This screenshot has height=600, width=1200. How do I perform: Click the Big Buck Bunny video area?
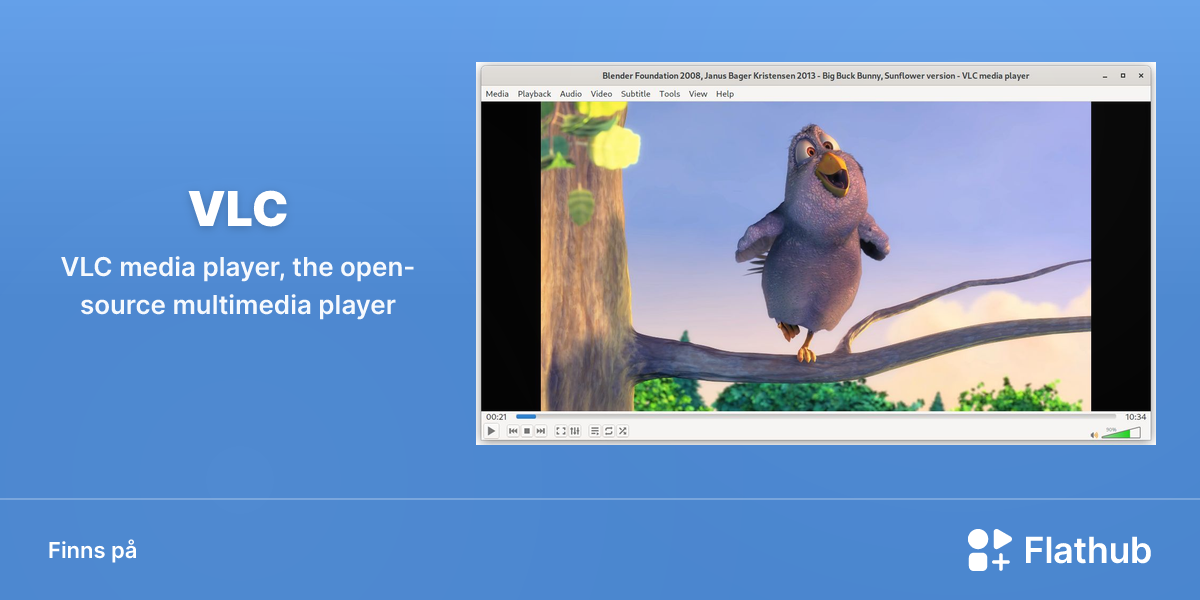[x=816, y=256]
